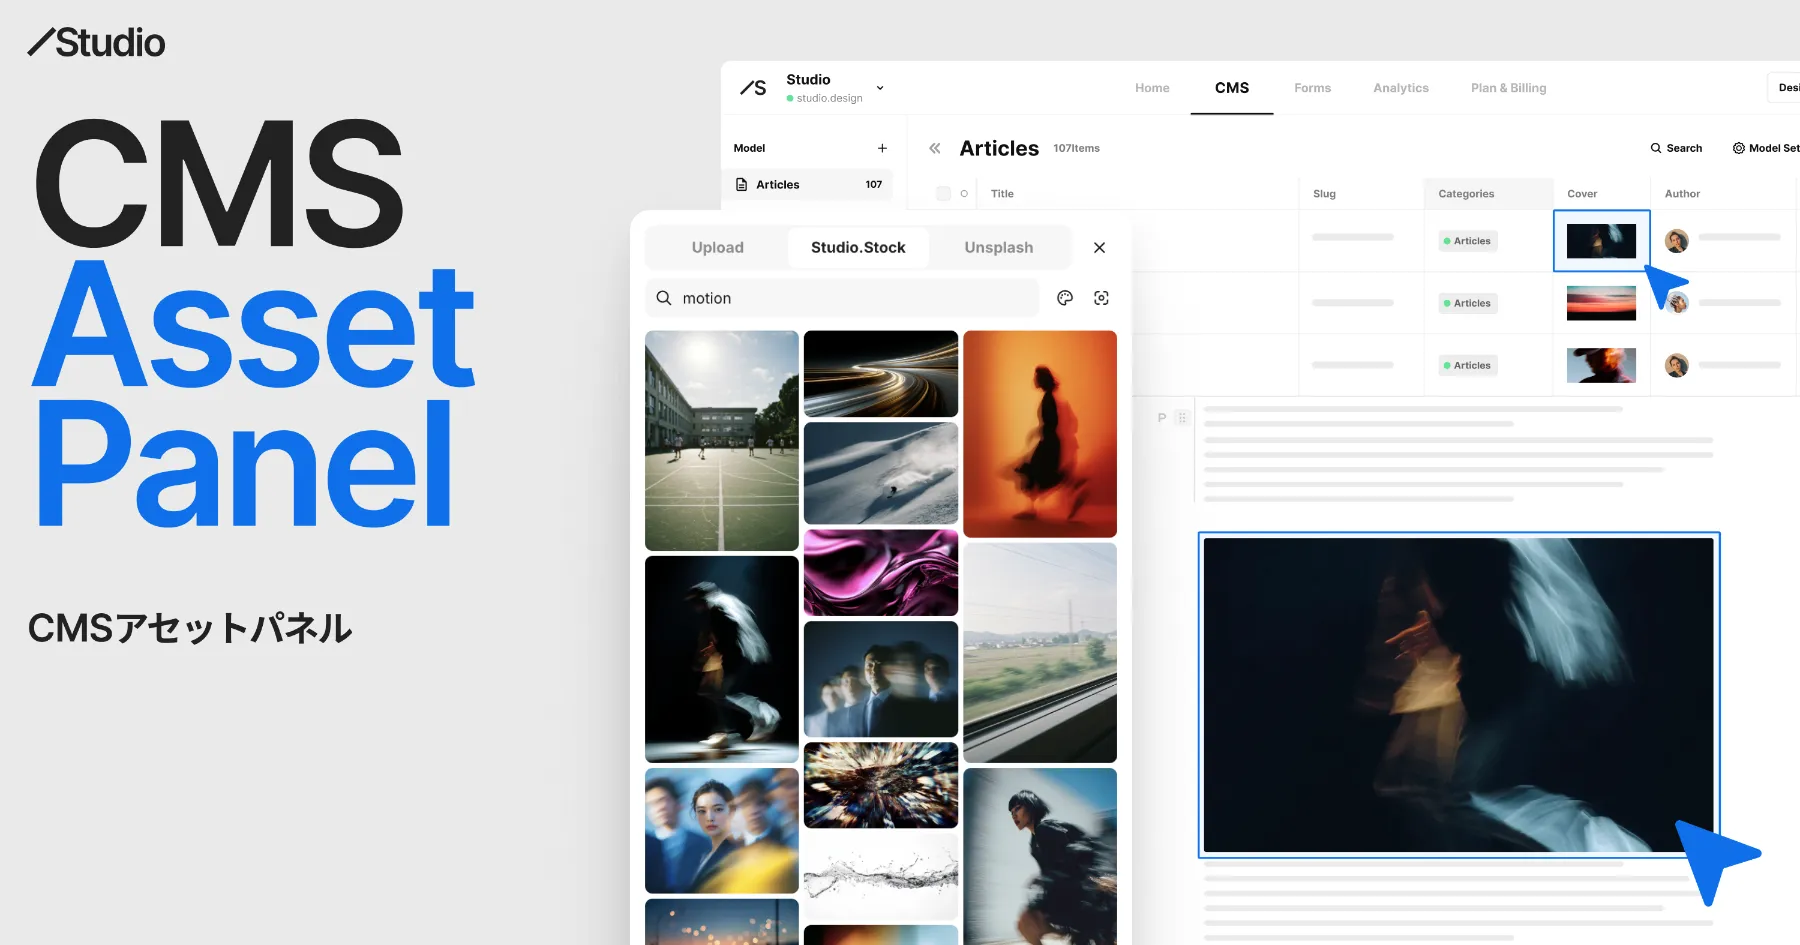
Task: Click the Articles category tag in the third row
Action: tap(1468, 365)
